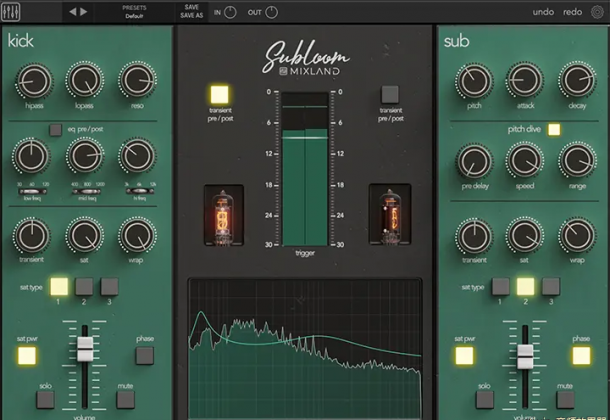This screenshot has width=610, height=420.
Task: Open the settings gear icon
Action: 598,12
